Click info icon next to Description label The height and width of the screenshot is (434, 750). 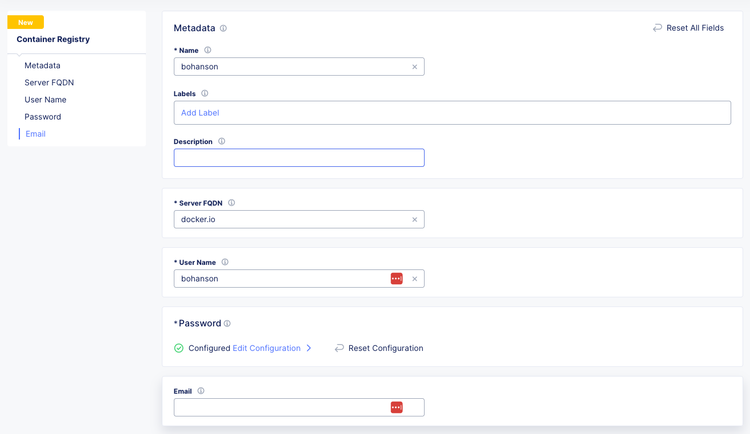pos(222,142)
